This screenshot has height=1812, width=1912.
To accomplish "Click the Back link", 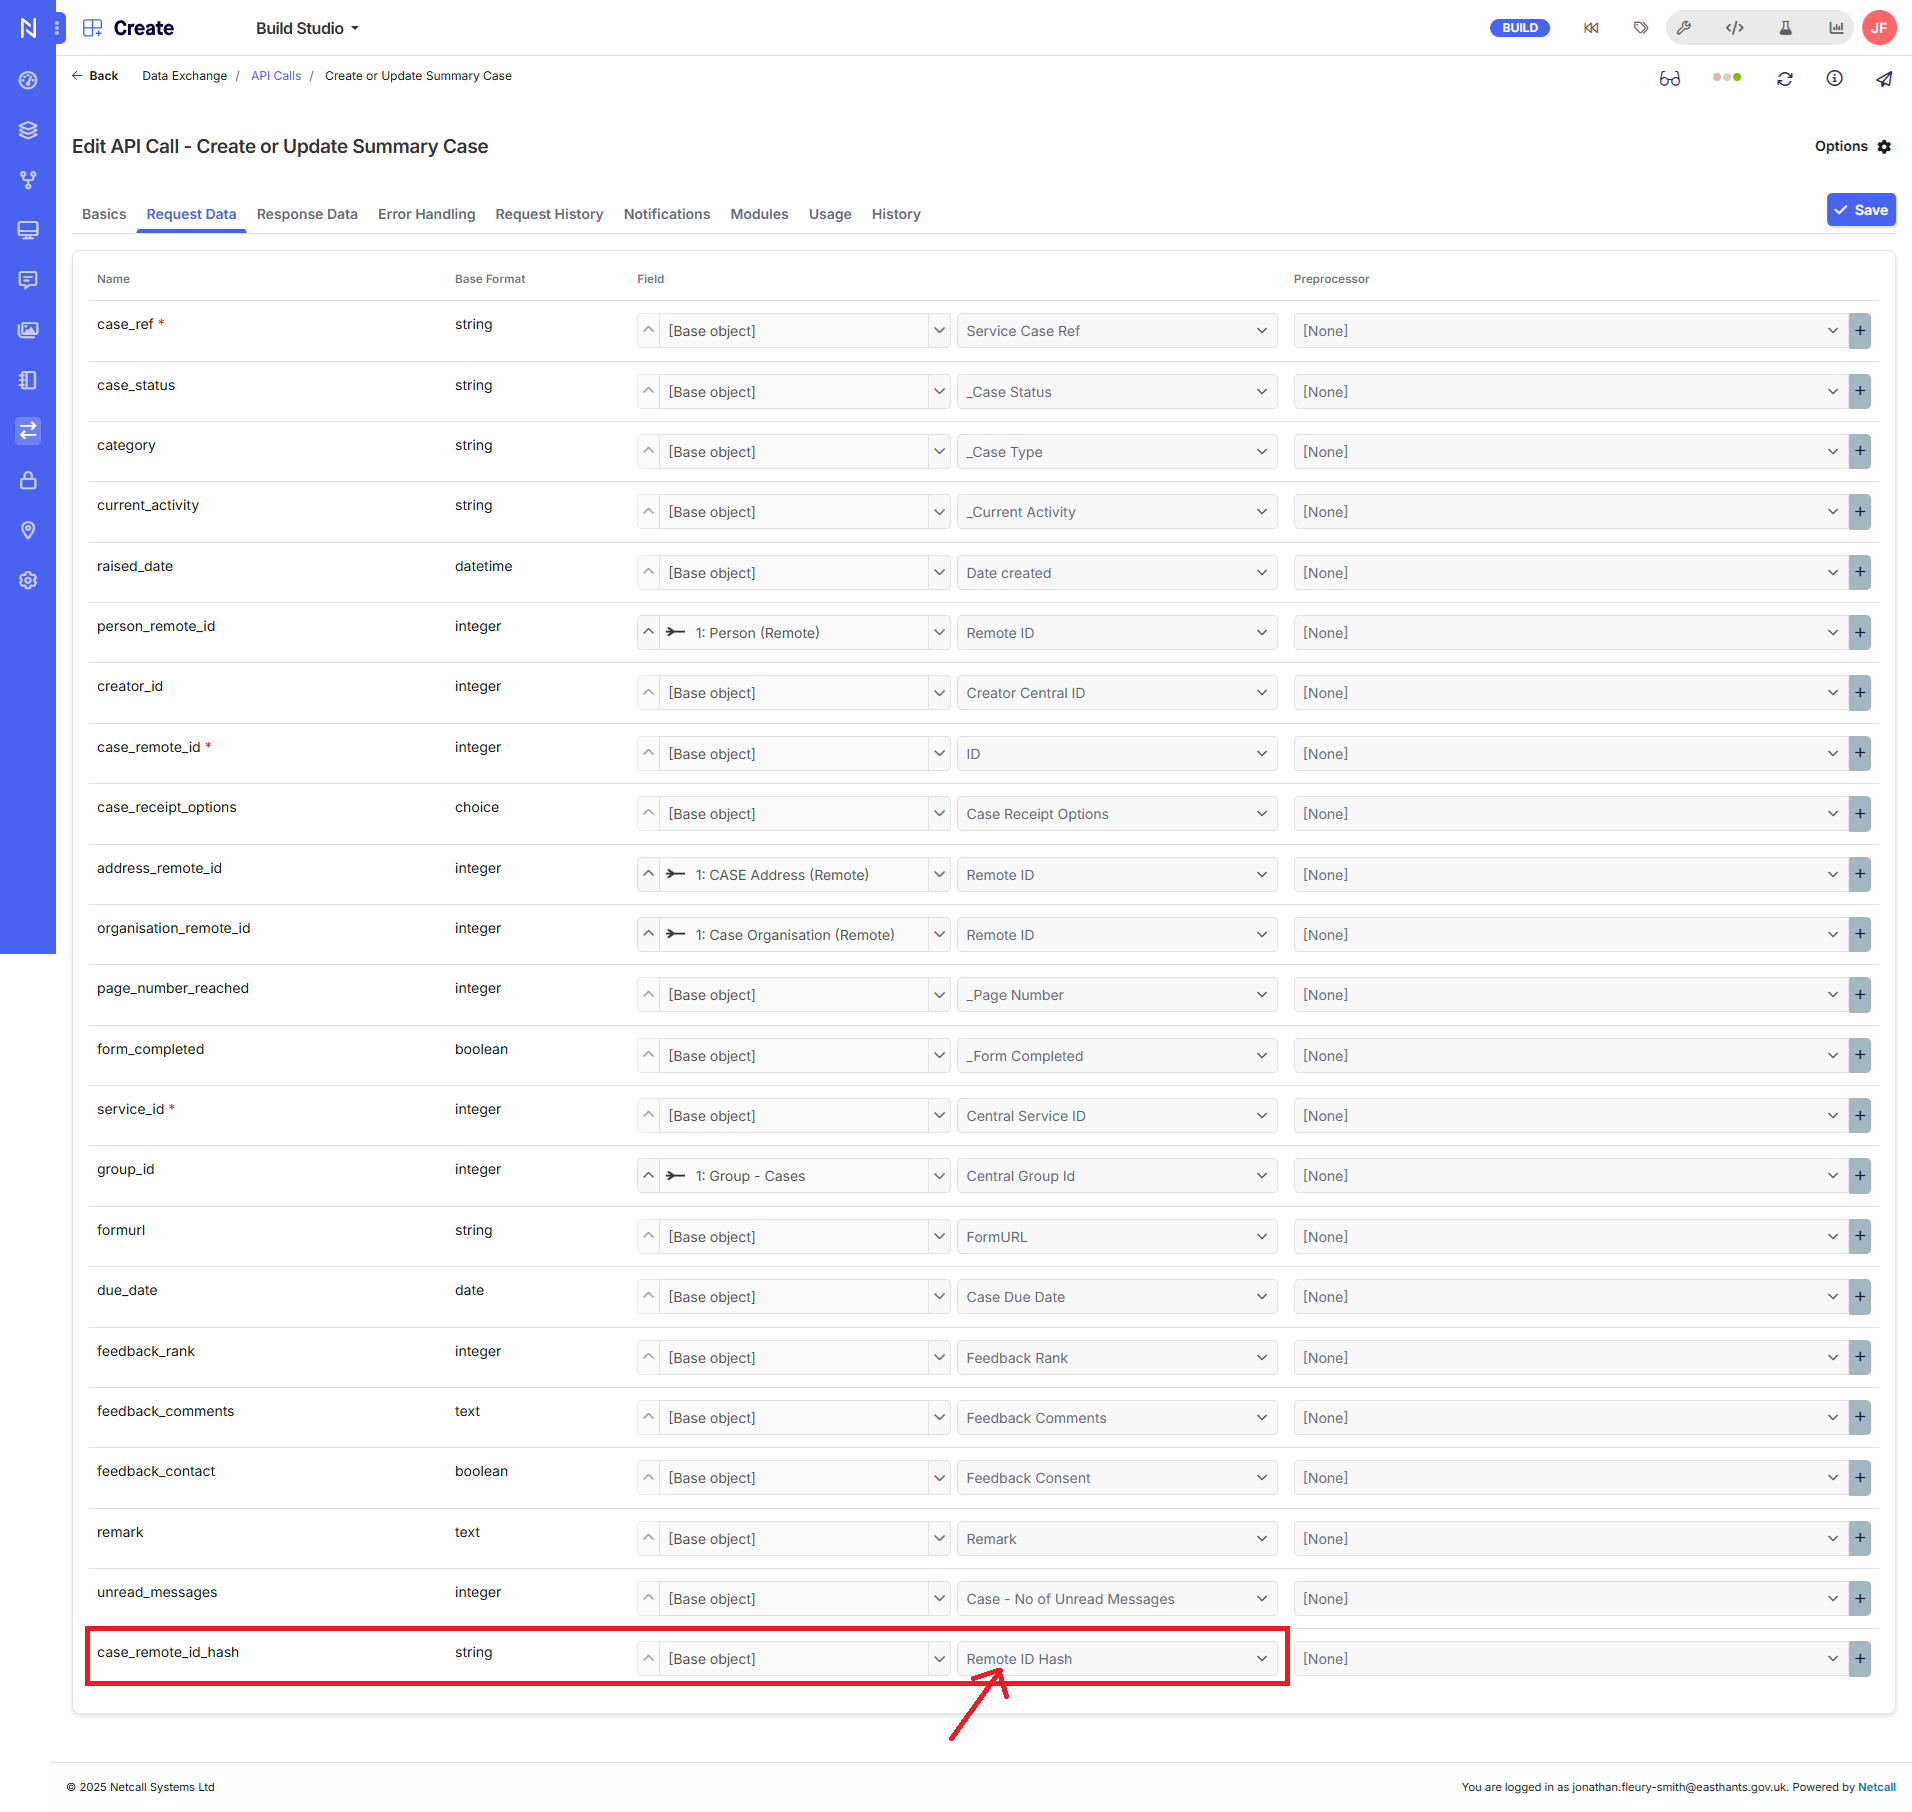I will pos(95,76).
